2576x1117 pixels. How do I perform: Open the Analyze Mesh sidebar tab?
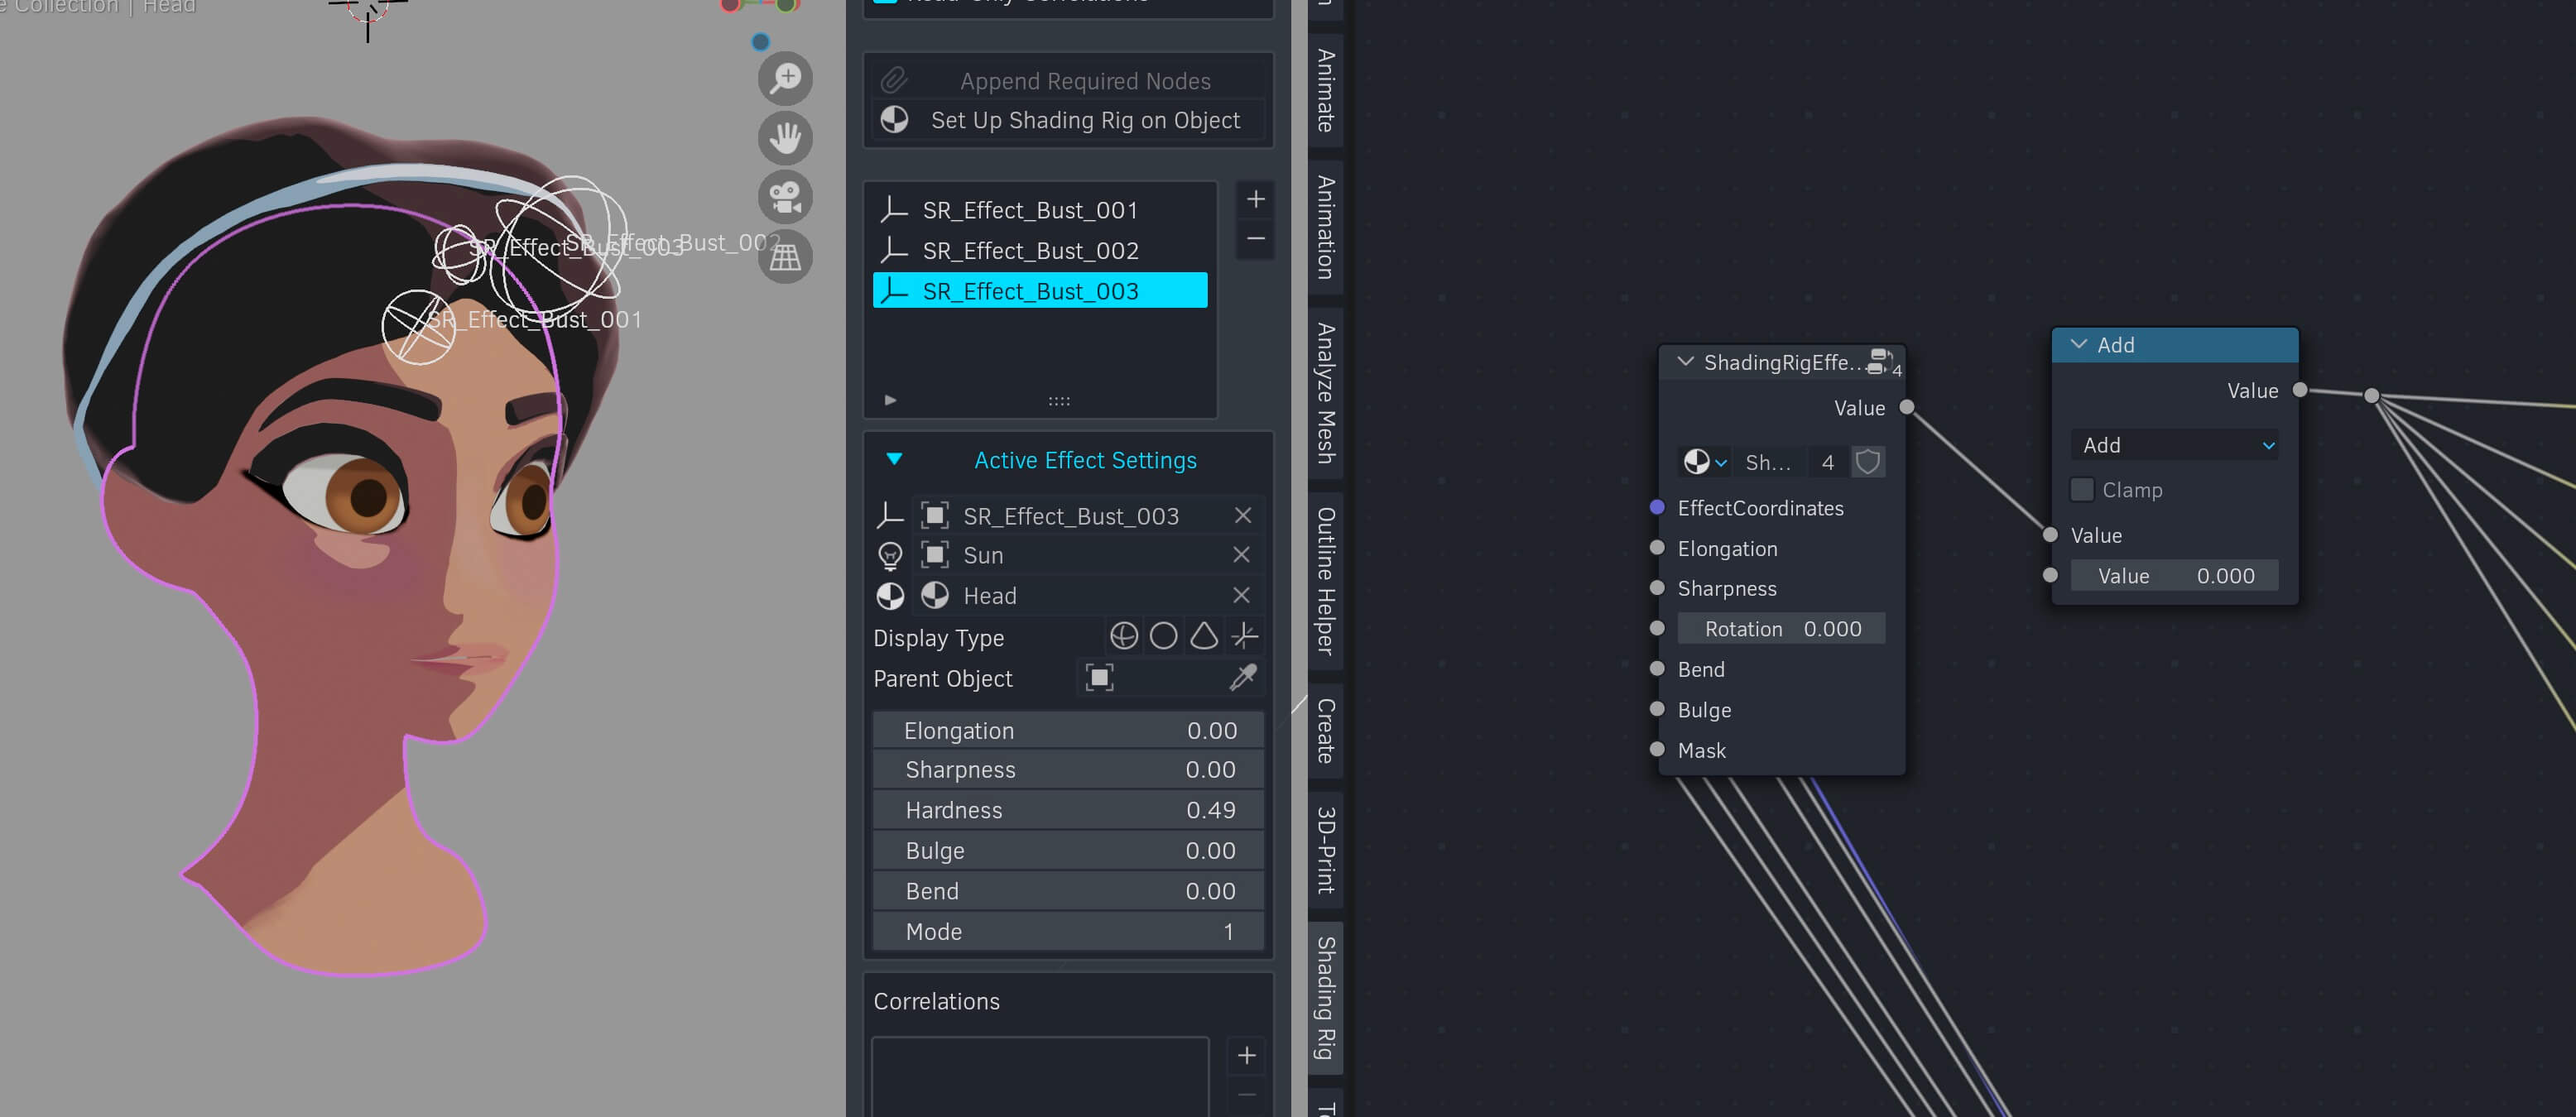1325,392
